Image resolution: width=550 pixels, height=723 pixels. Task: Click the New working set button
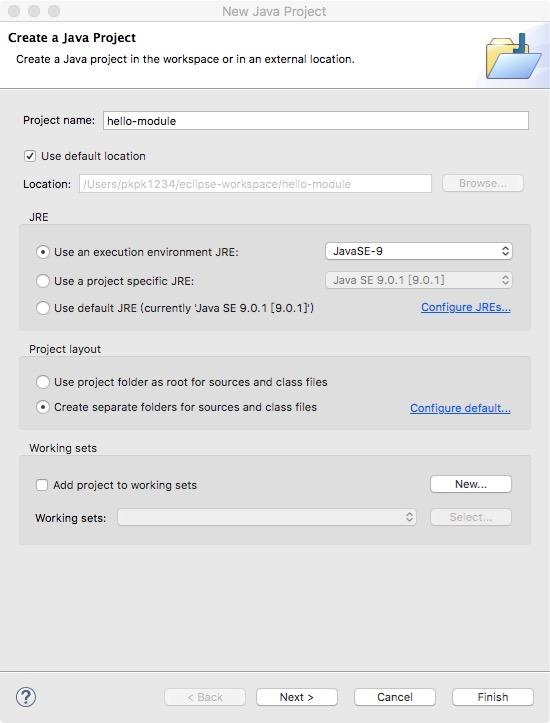pos(471,484)
